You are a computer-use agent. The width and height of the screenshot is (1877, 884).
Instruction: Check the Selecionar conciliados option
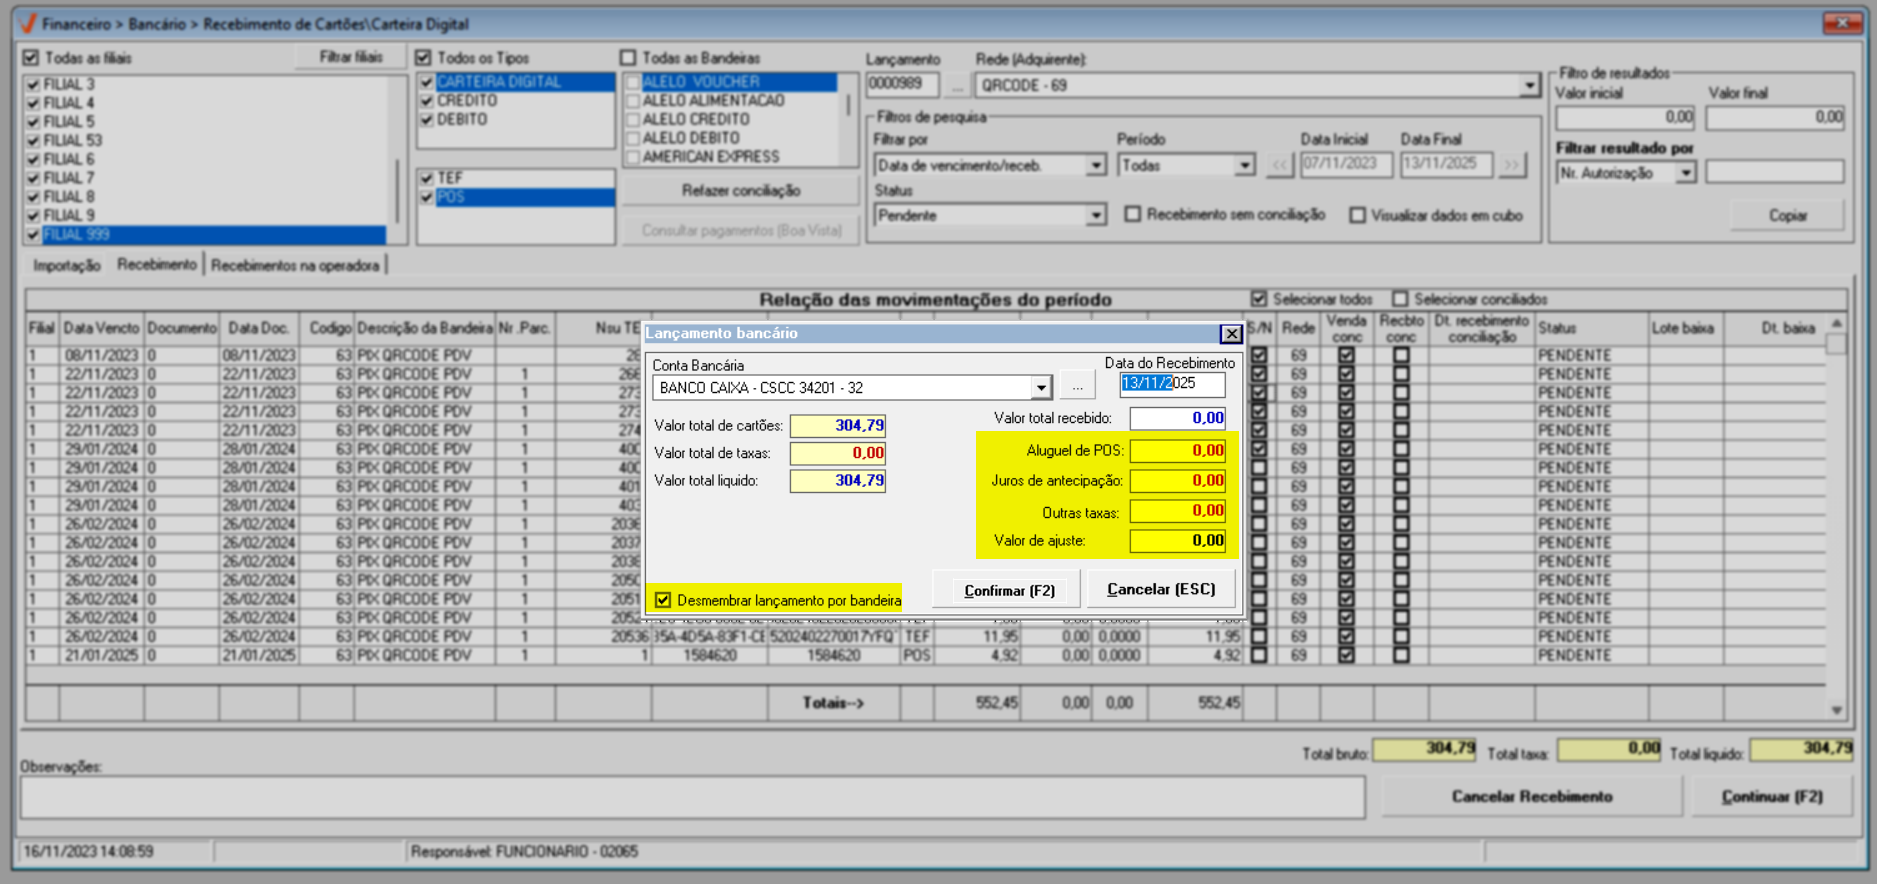1400,299
